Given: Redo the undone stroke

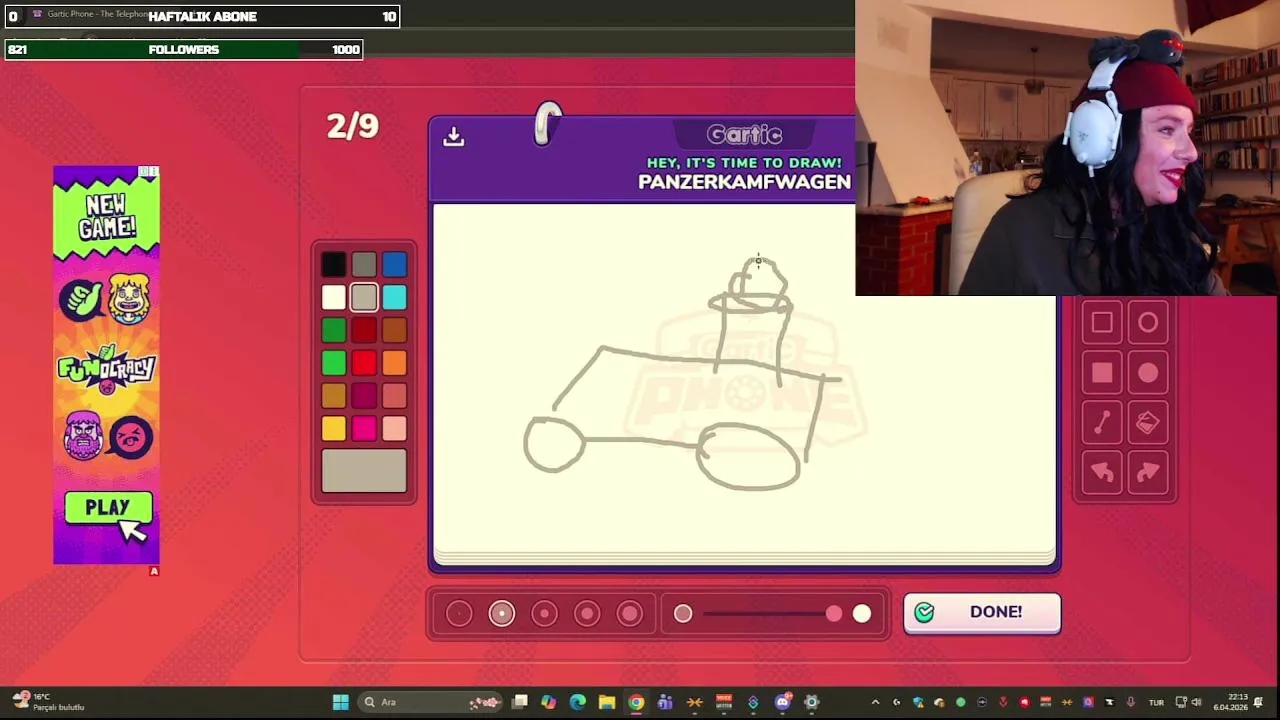Looking at the screenshot, I should [1148, 472].
